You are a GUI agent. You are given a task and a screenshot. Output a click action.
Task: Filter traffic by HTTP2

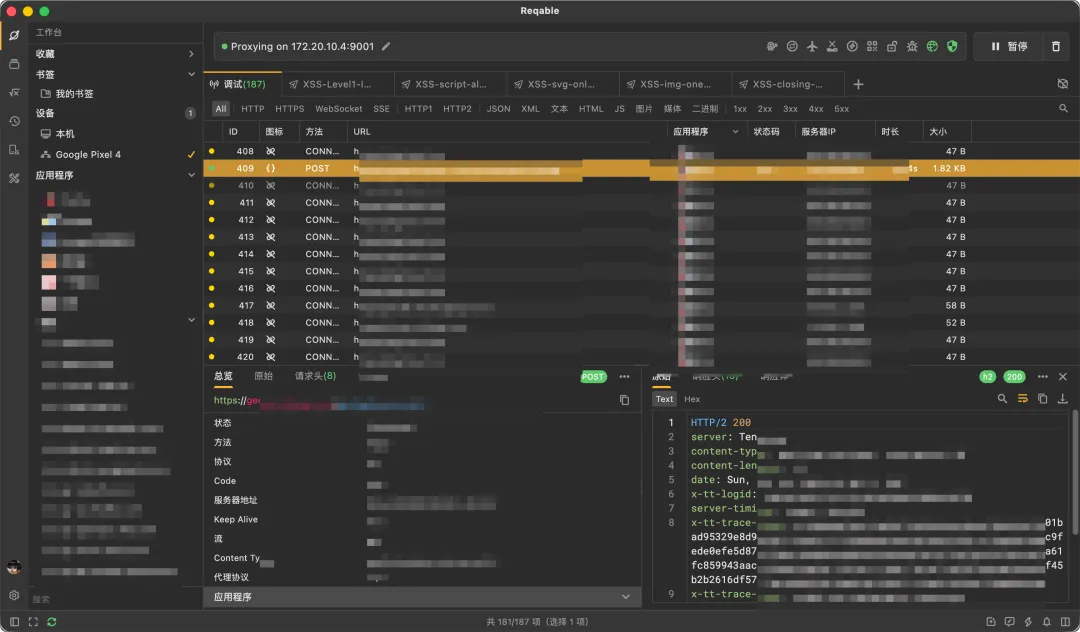[x=457, y=109]
